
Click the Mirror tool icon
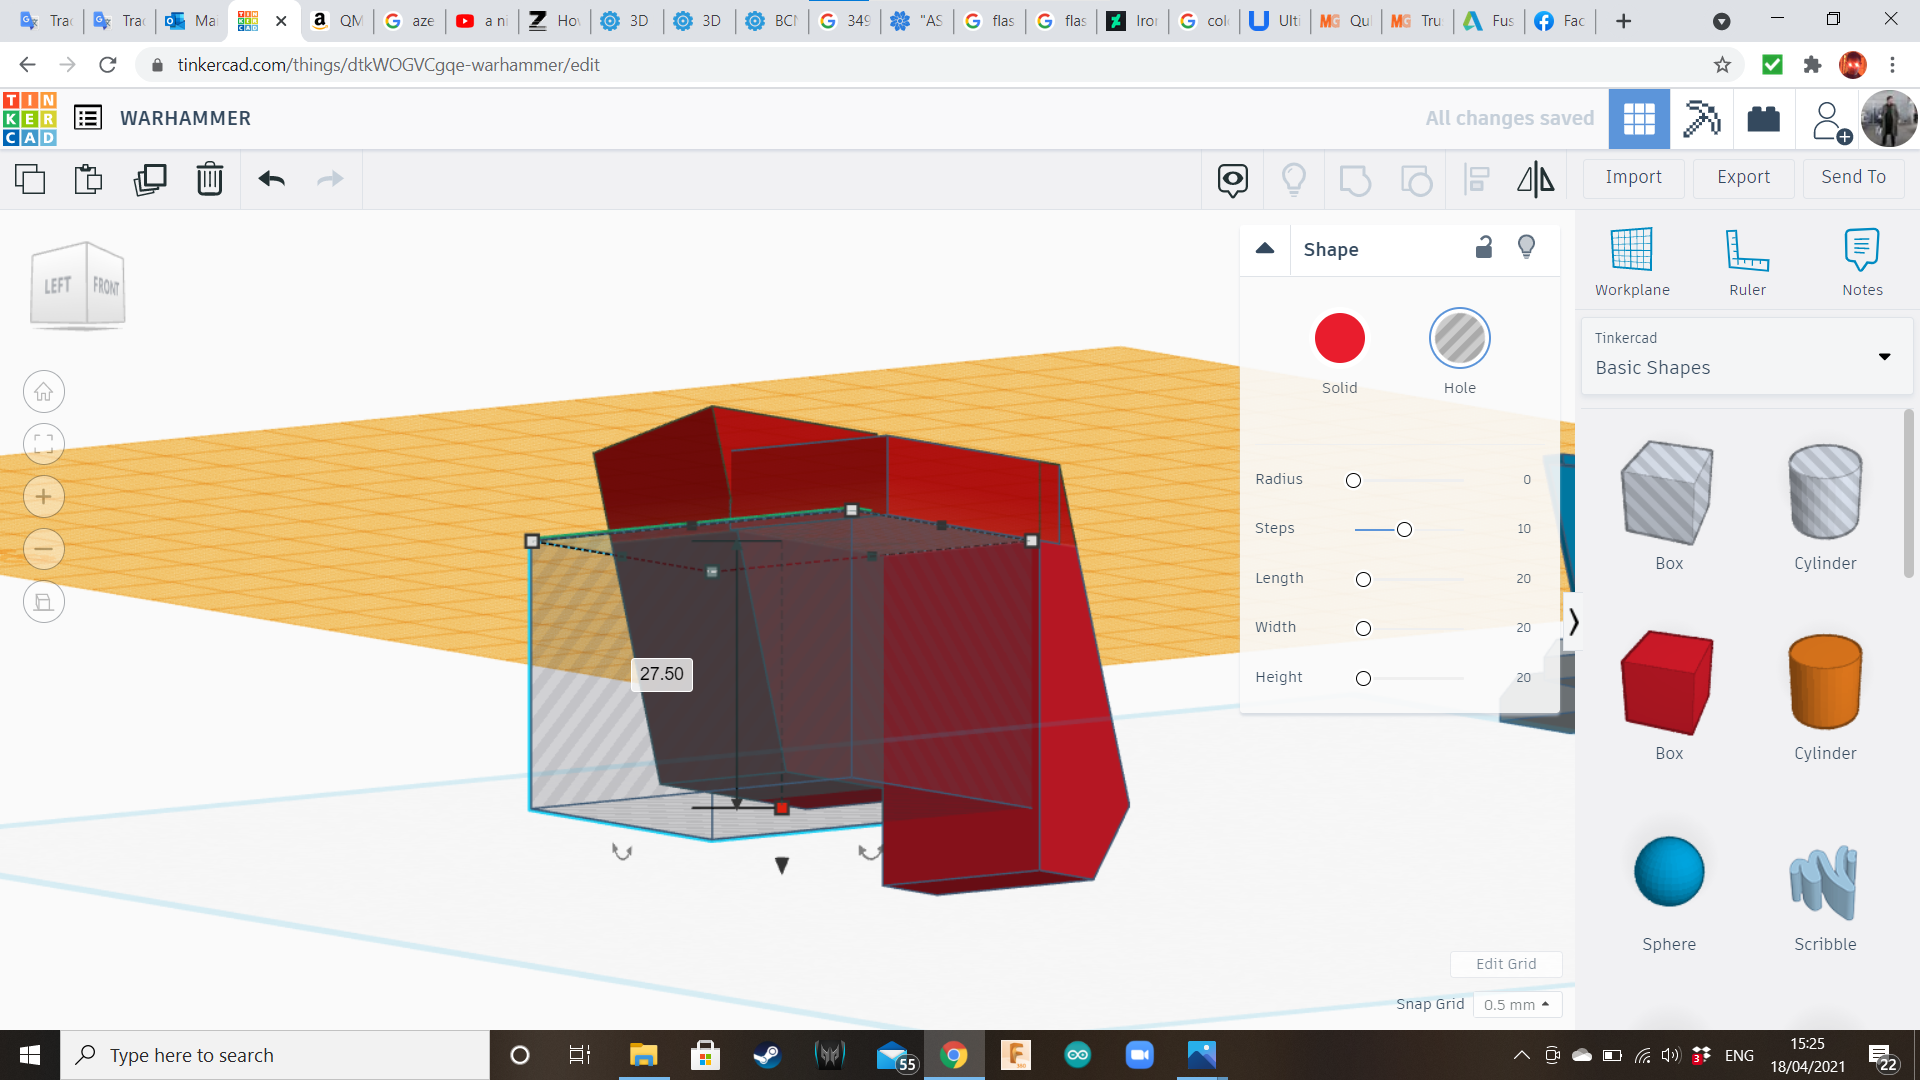(x=1535, y=179)
